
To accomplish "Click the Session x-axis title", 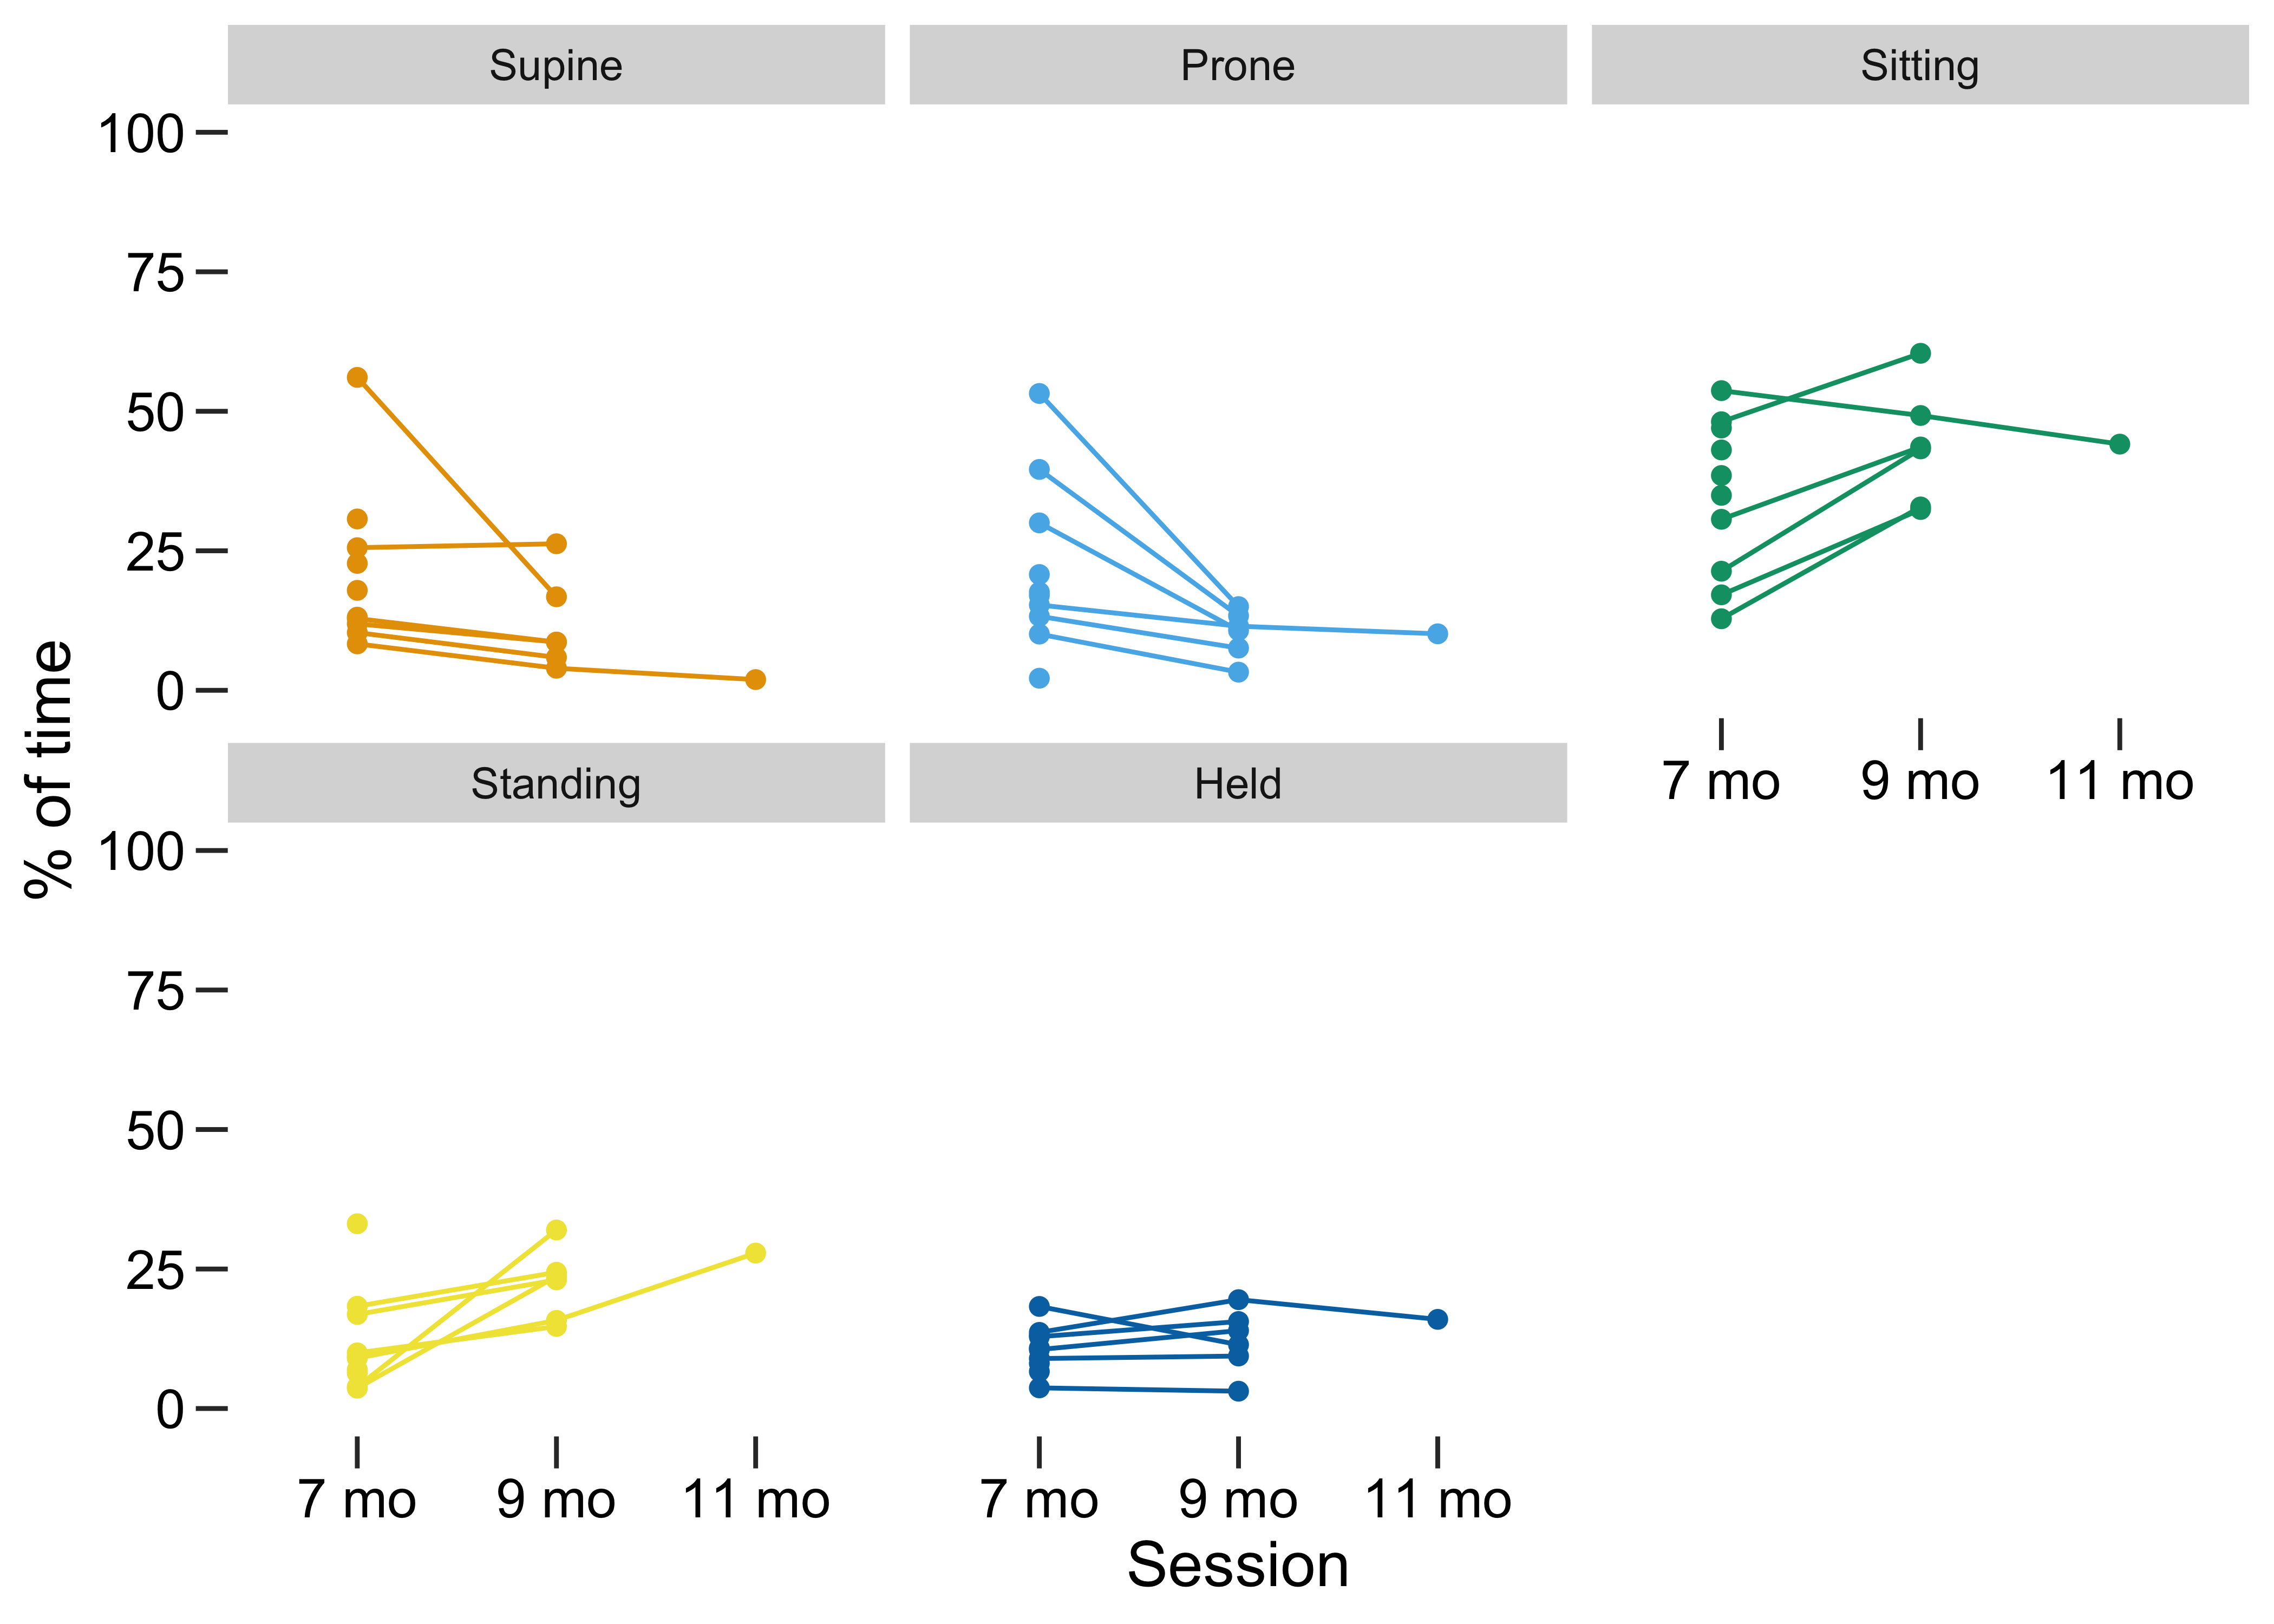I will (x=1237, y=1565).
